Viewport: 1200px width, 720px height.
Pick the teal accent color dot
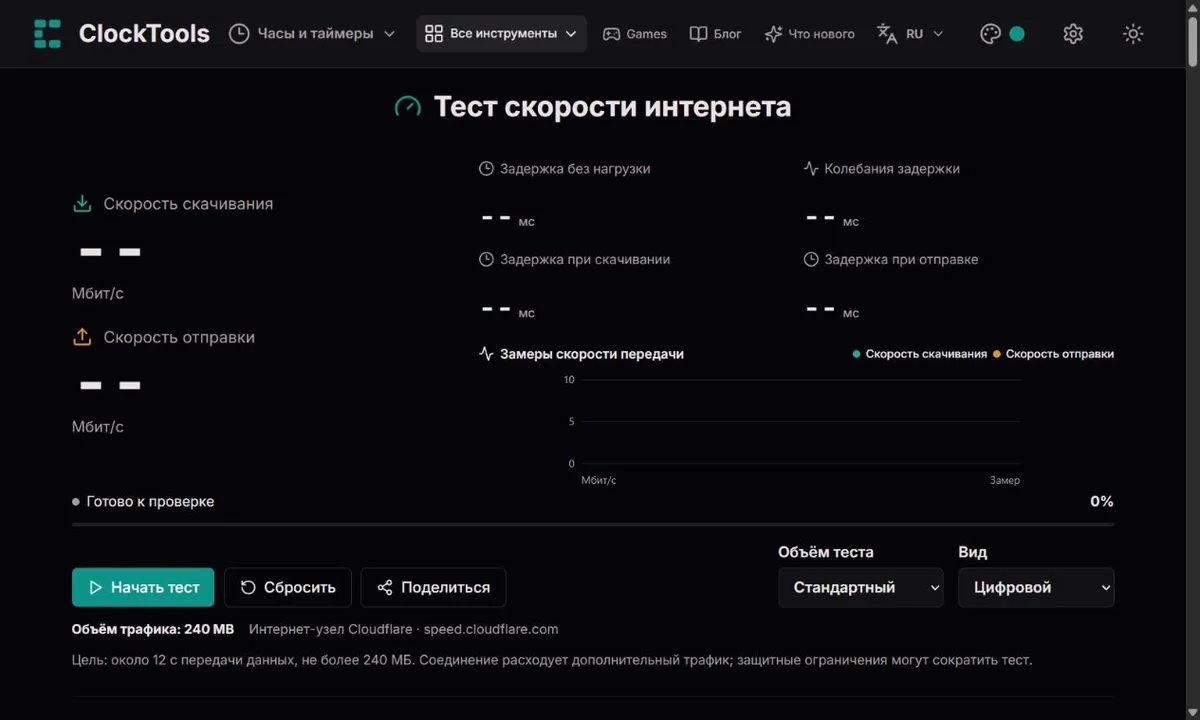point(1017,34)
